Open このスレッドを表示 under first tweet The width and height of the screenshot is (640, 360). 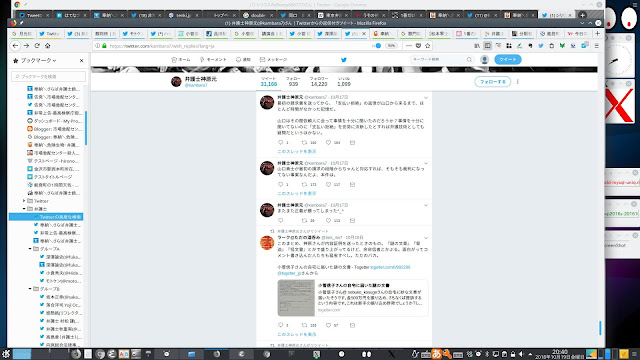coord(297,151)
